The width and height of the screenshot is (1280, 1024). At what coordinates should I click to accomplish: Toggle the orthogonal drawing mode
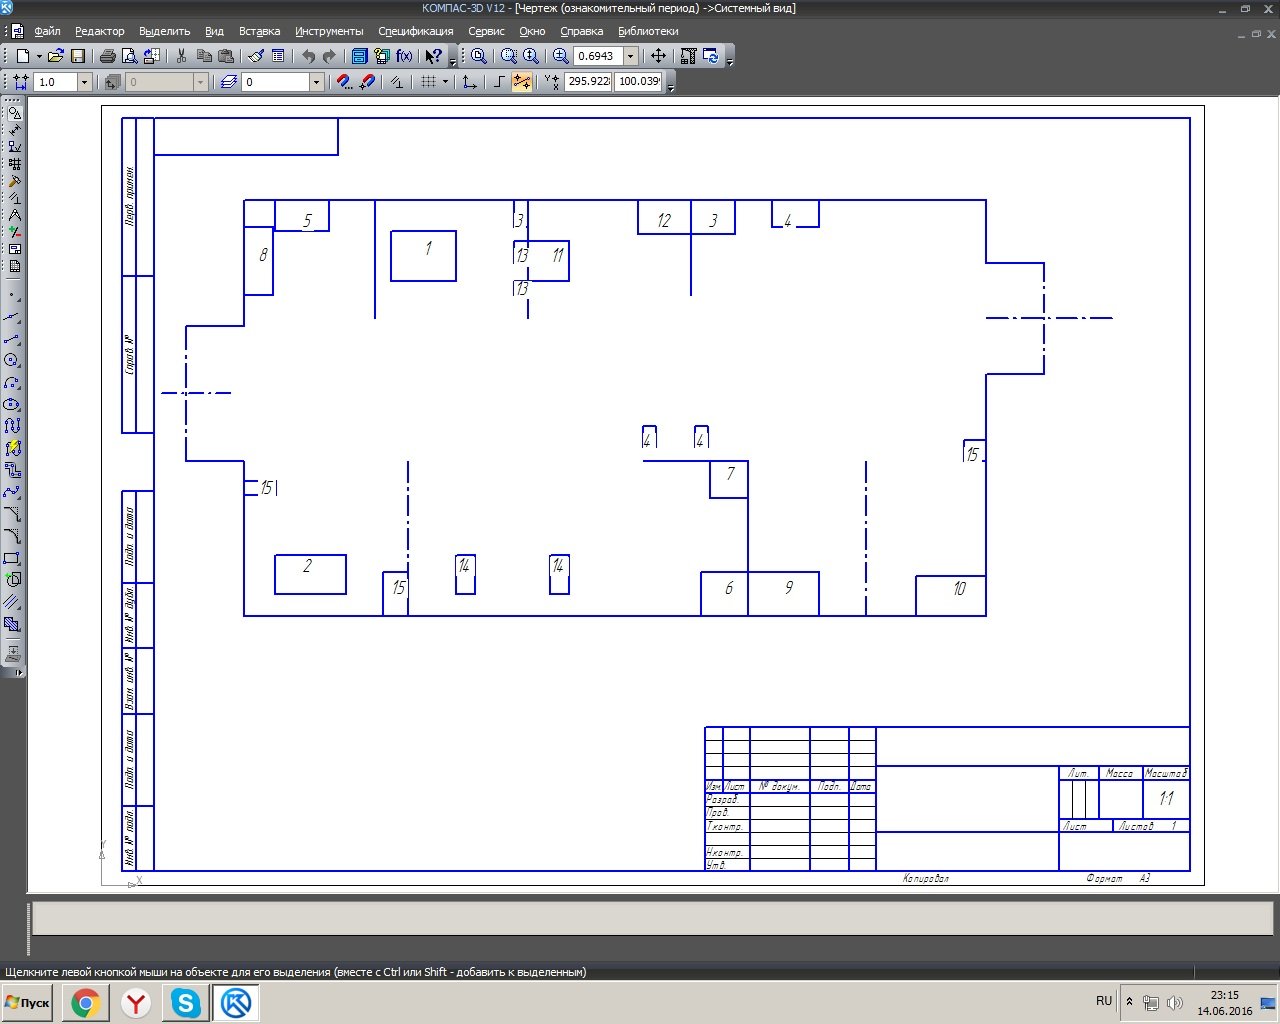click(x=500, y=82)
